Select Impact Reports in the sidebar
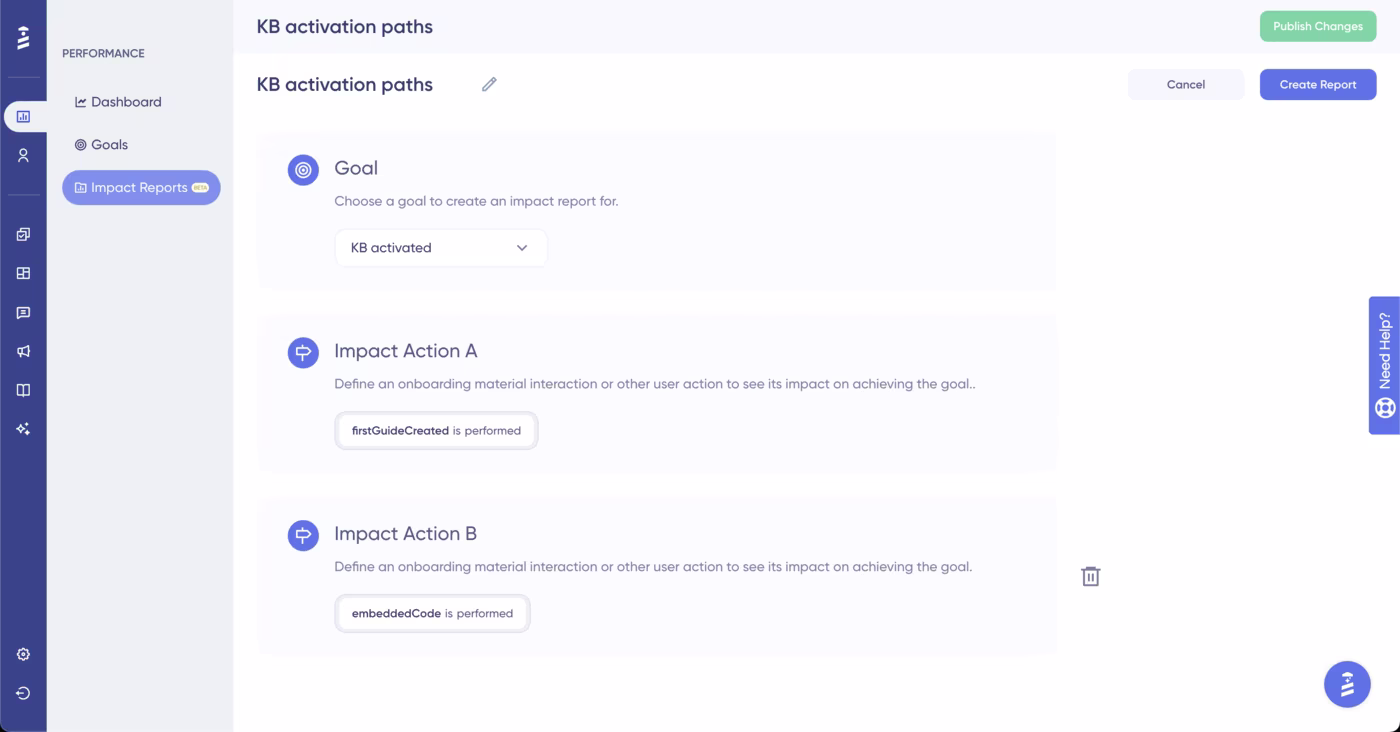 (140, 187)
